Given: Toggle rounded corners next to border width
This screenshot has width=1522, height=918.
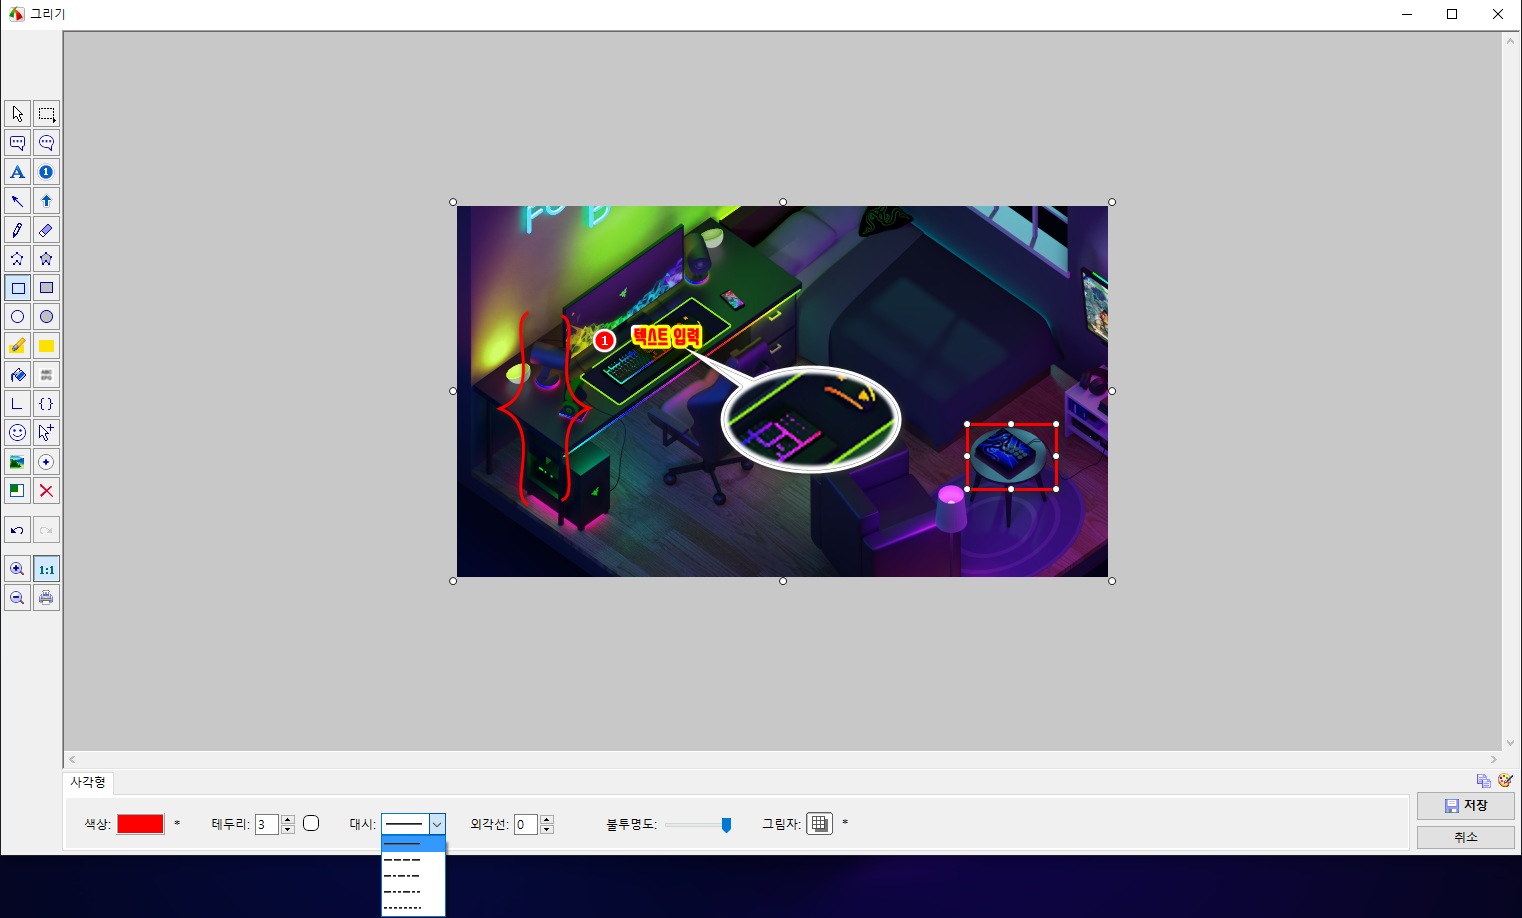Looking at the screenshot, I should [x=311, y=823].
